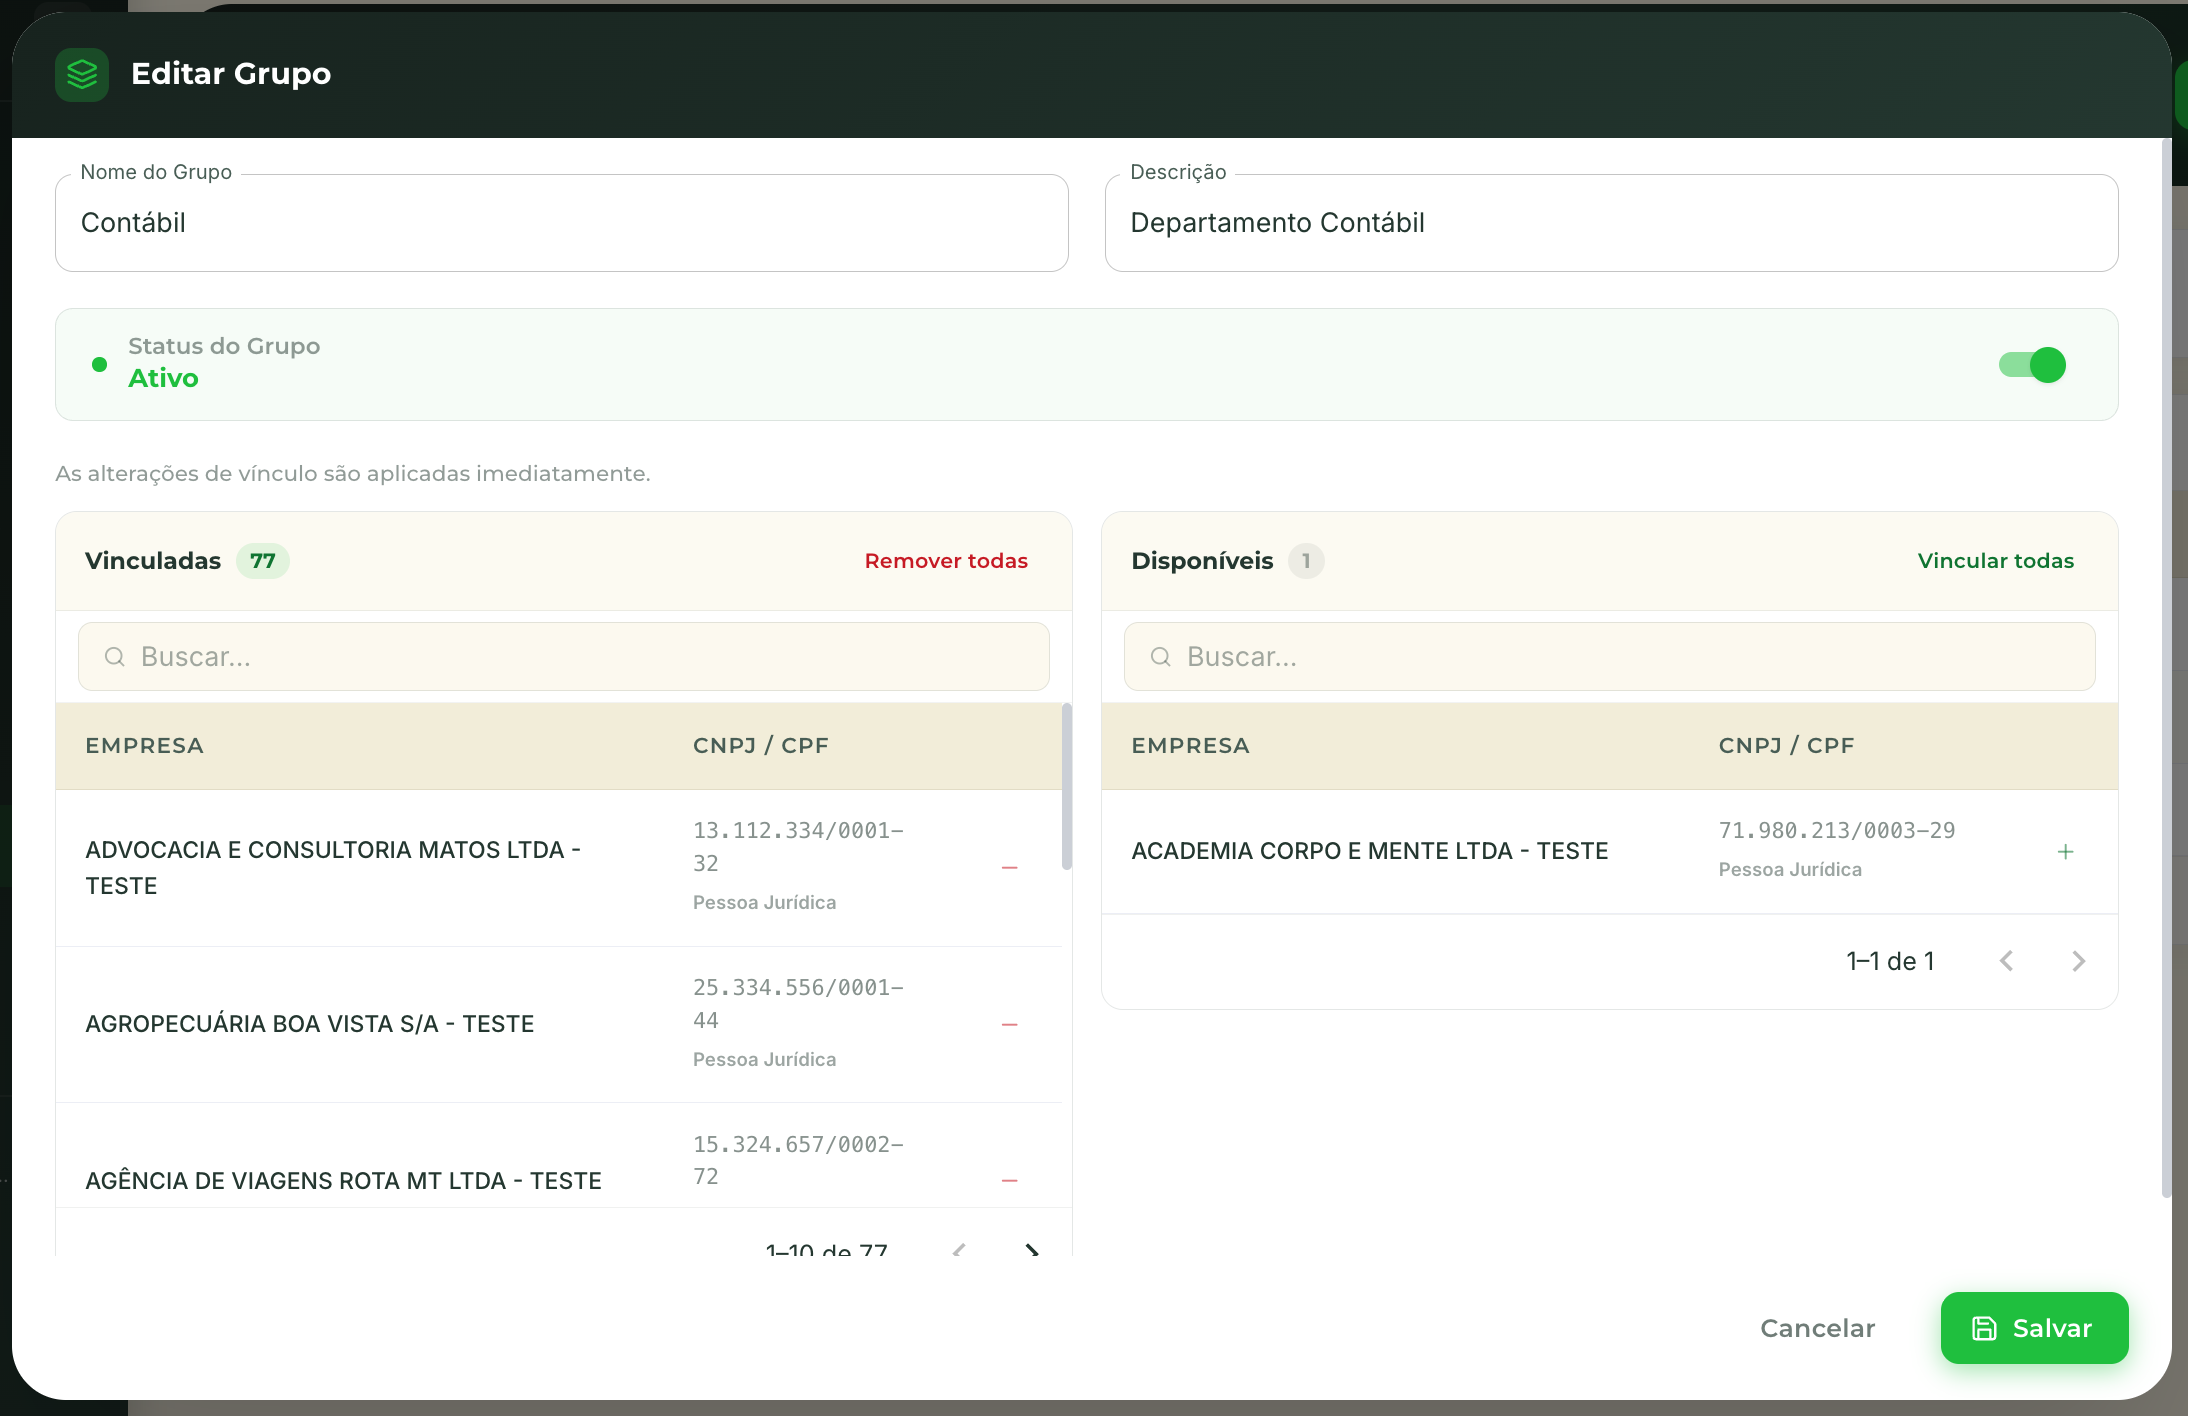Save the group with Salvar button
The image size is (2188, 1416).
click(2034, 1328)
